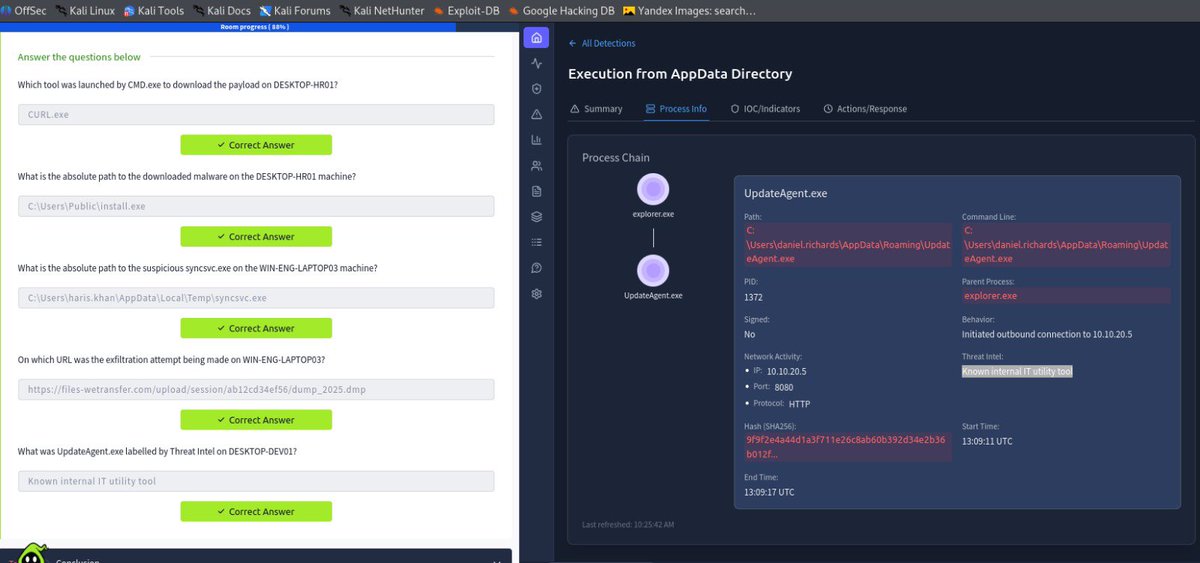Click the Answer the questions below heading
This screenshot has width=1200, height=563.
click(x=80, y=57)
